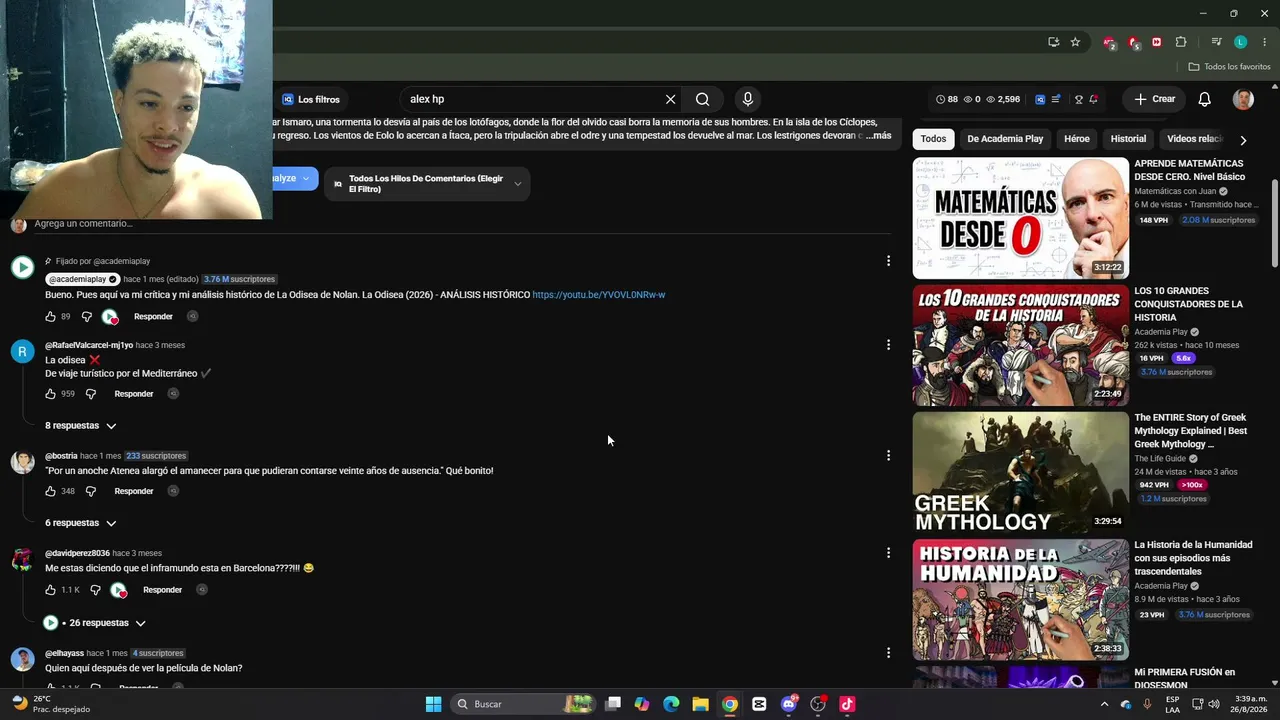Clear the 'alex hp' search text

[x=670, y=99]
